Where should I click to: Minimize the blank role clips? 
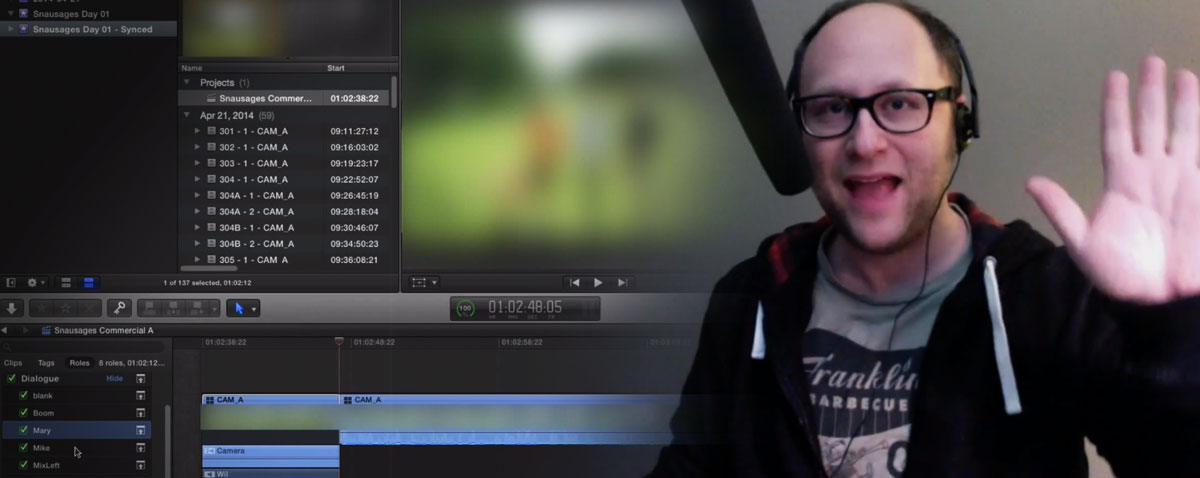[141, 396]
